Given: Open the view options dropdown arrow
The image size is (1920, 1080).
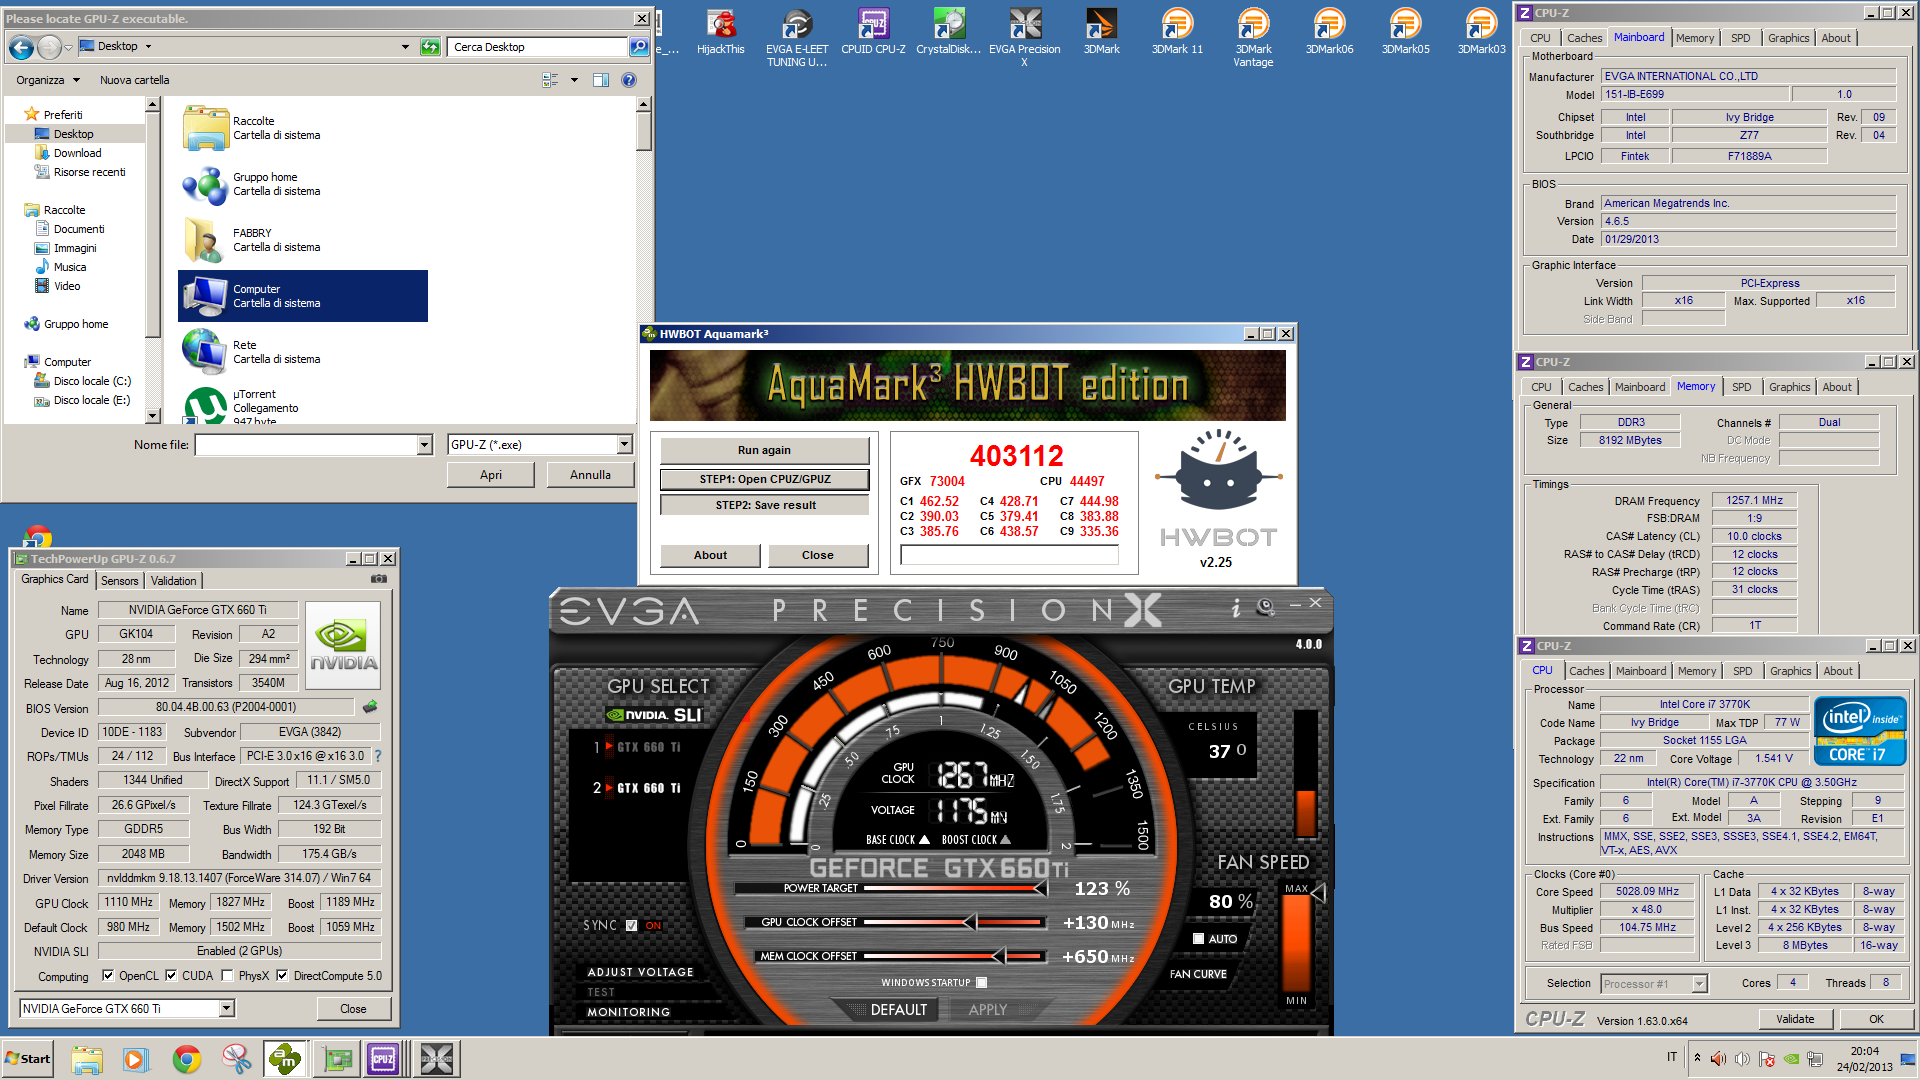Looking at the screenshot, I should click(574, 80).
